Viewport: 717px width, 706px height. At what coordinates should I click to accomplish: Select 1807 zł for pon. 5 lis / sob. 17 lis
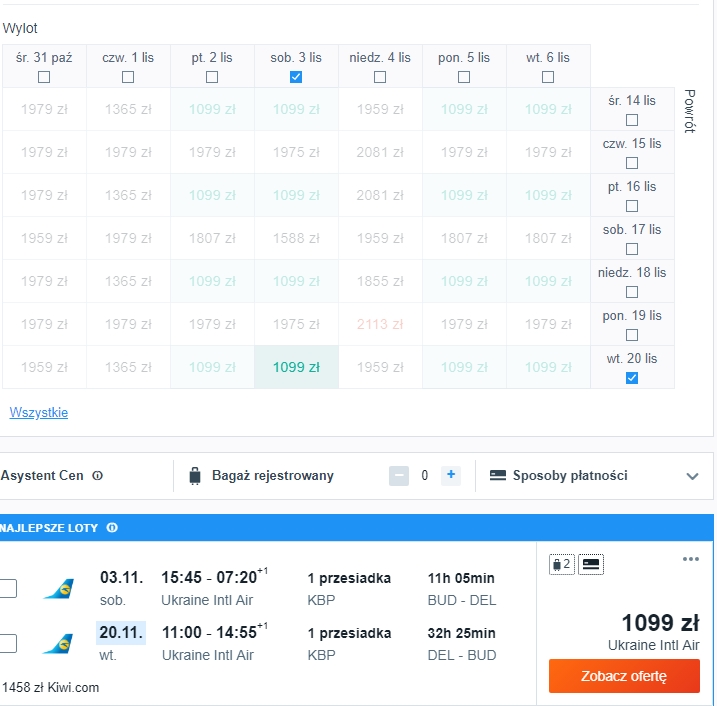tap(464, 238)
